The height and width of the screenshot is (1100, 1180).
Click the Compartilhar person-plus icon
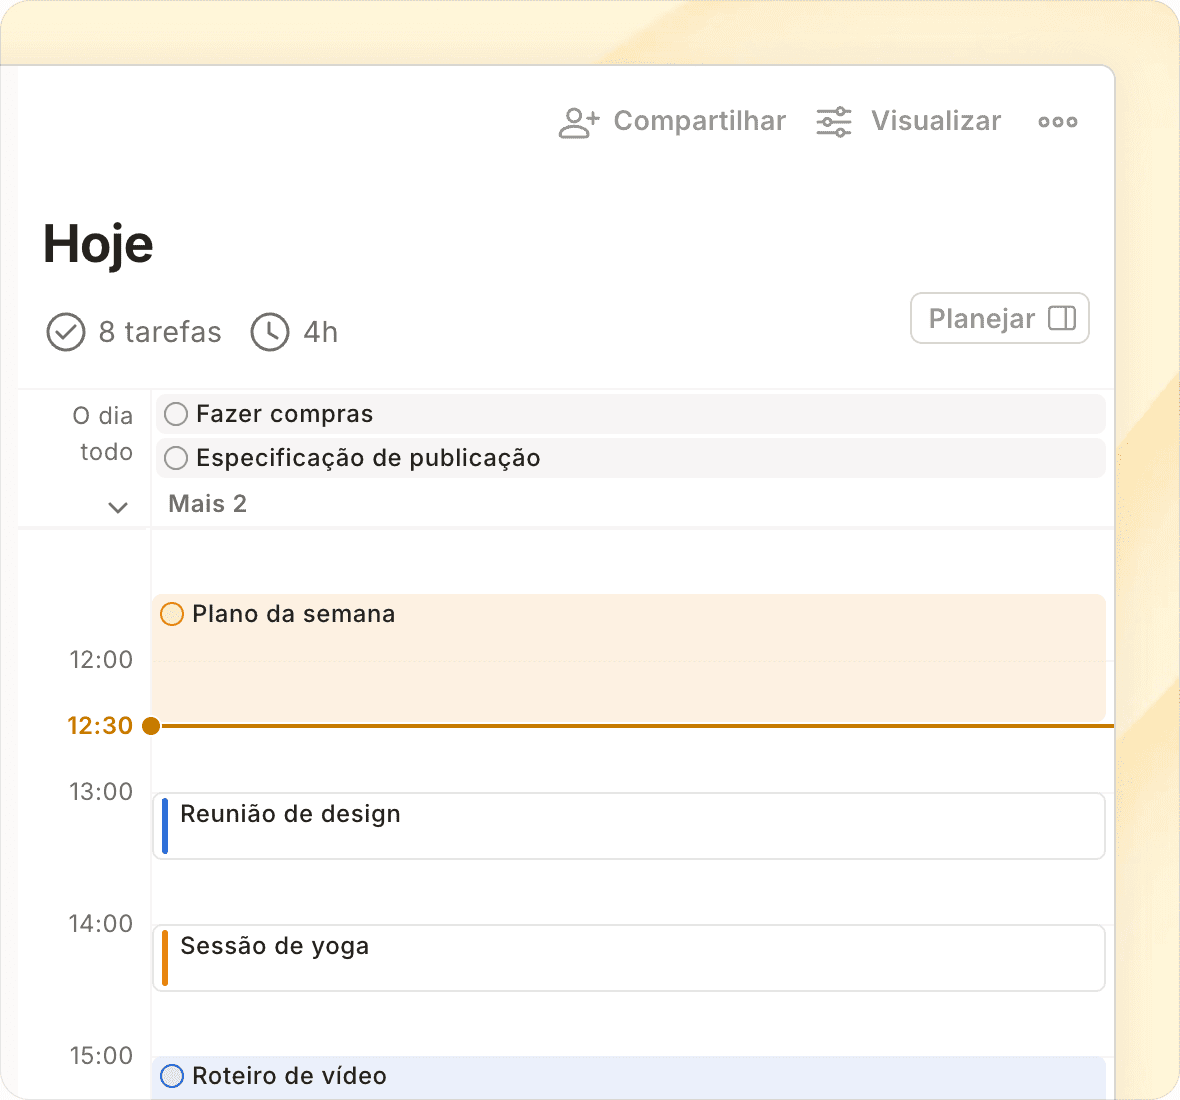coord(578,122)
